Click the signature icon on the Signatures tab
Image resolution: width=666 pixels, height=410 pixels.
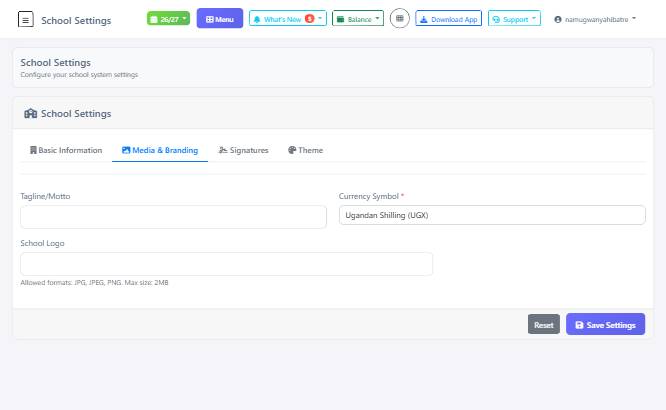(x=223, y=150)
